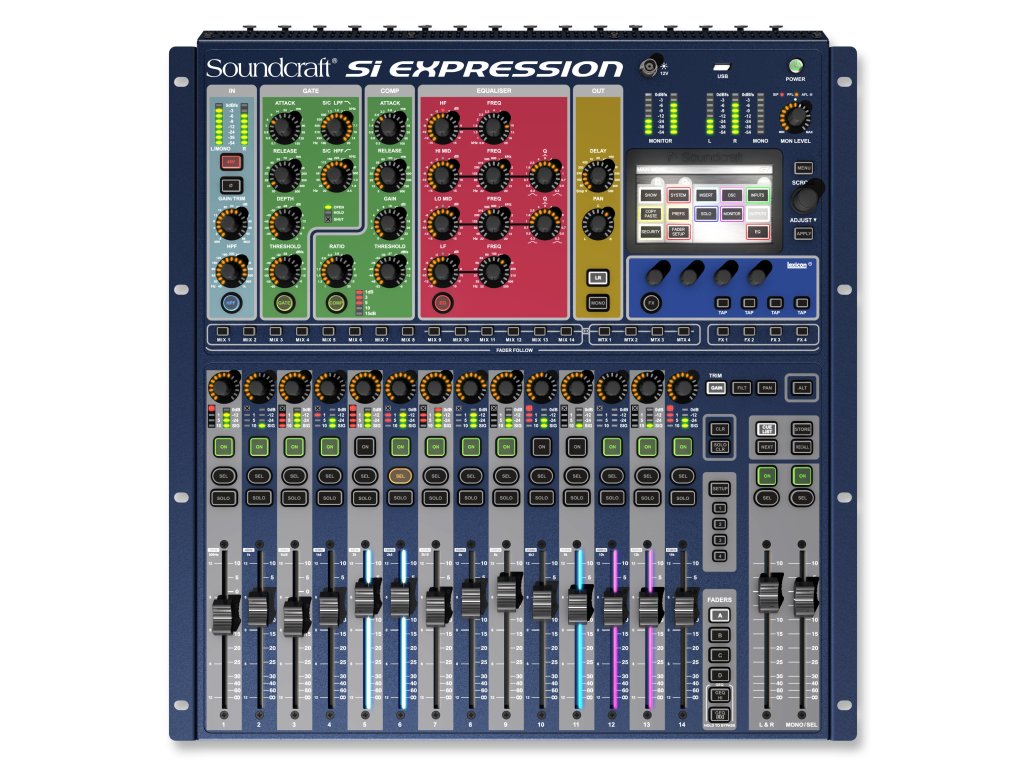Click the GEQ LO key
The image size is (1024, 768).
(x=720, y=714)
